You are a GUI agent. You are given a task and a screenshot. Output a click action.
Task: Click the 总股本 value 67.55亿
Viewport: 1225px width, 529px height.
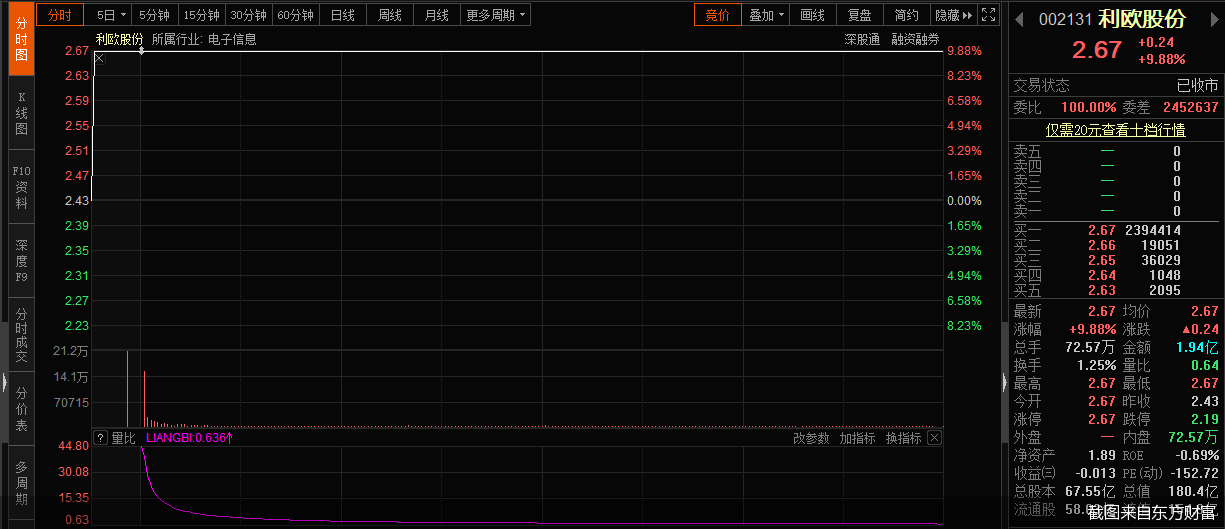(1092, 491)
